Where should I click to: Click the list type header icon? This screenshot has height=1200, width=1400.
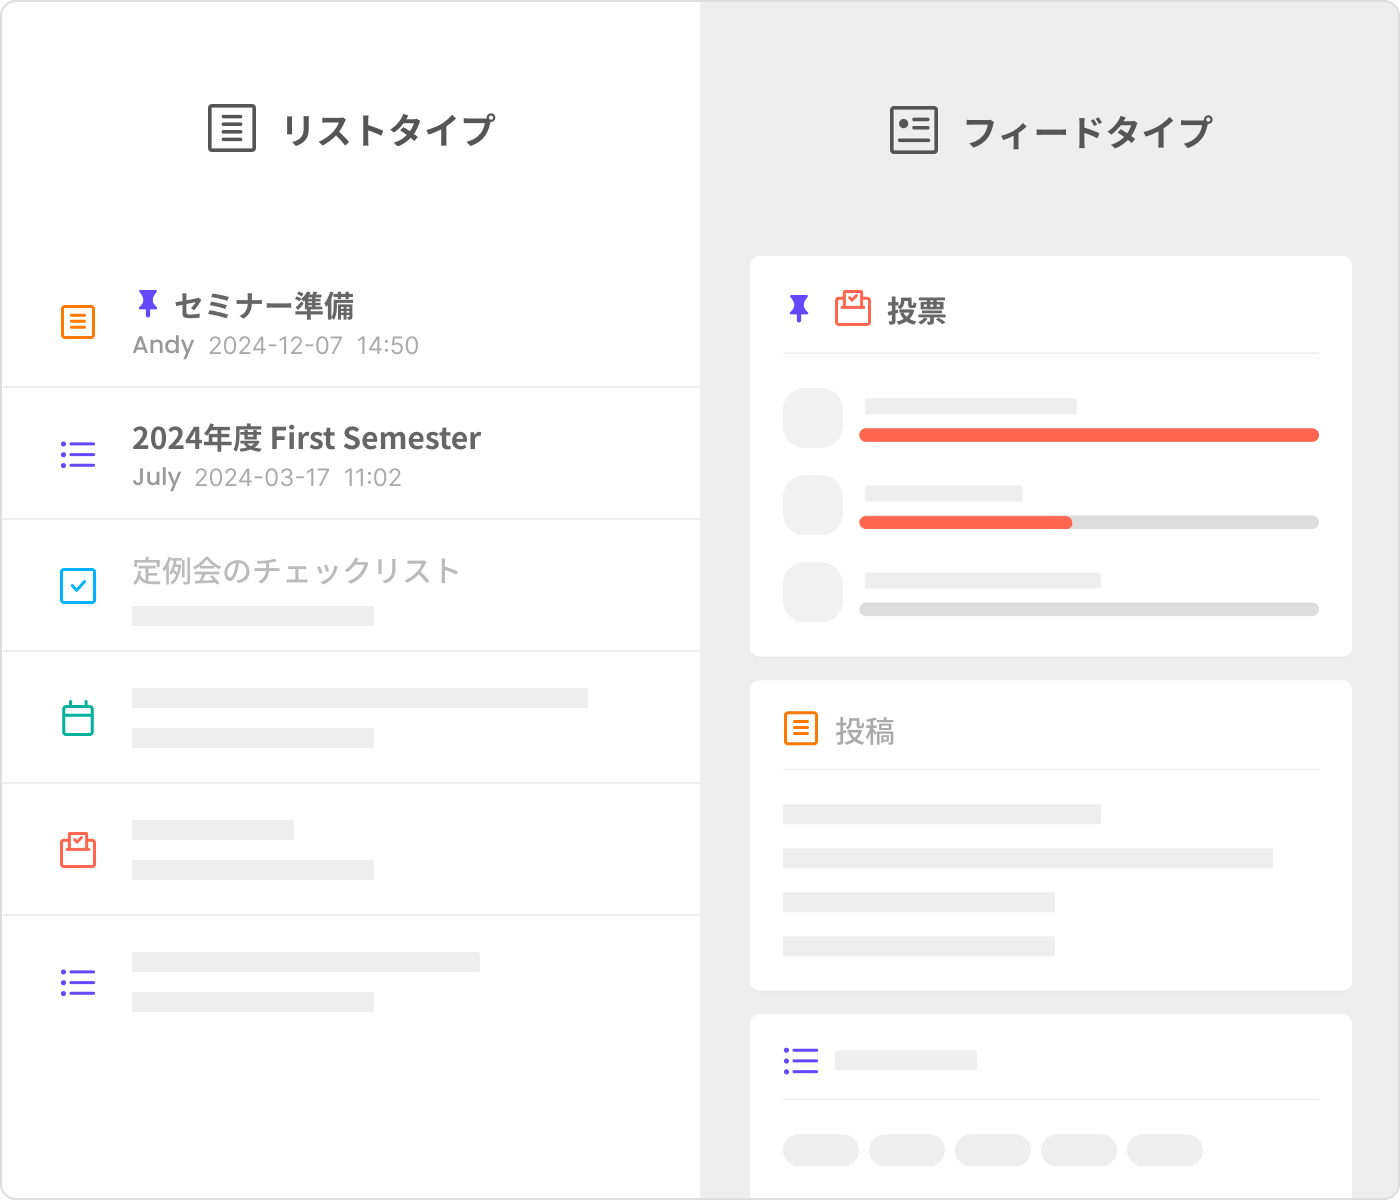pyautogui.click(x=232, y=129)
